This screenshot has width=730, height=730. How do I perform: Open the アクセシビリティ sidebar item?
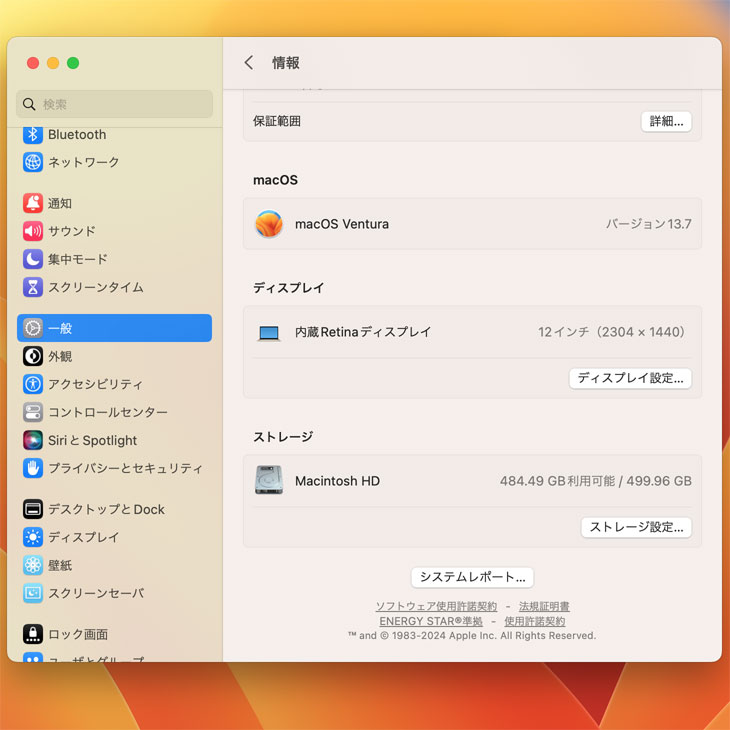point(95,384)
